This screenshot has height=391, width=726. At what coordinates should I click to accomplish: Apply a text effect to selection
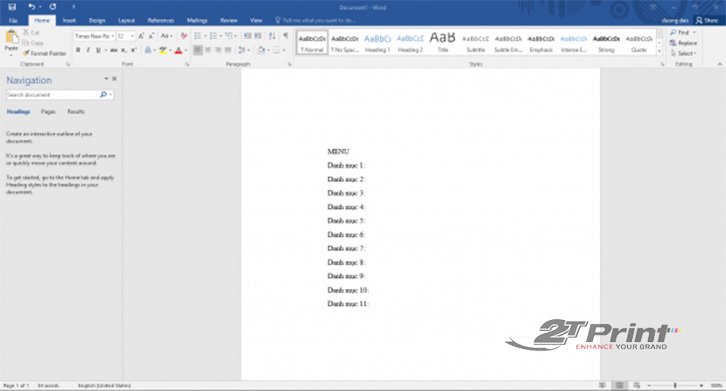coord(148,50)
